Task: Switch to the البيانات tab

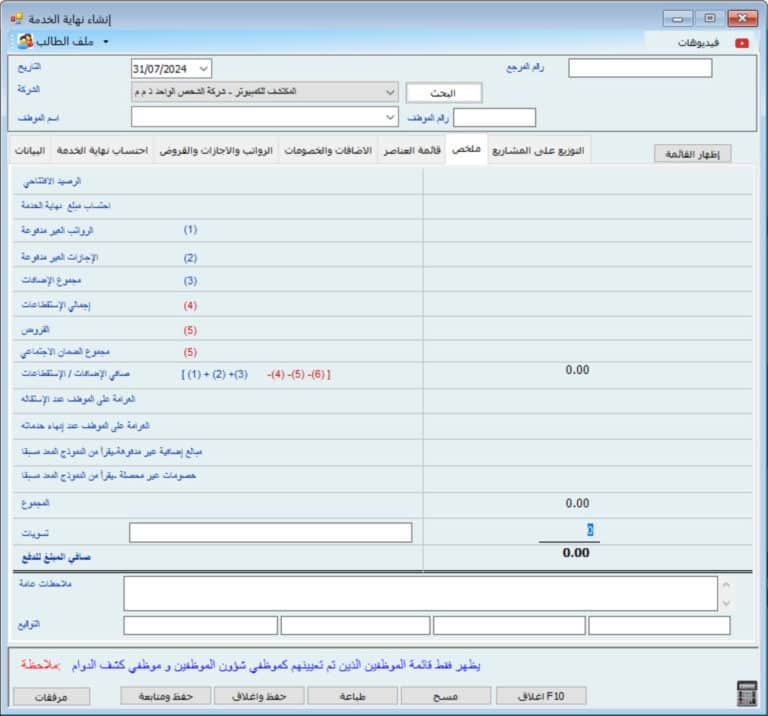Action: [x=30, y=150]
